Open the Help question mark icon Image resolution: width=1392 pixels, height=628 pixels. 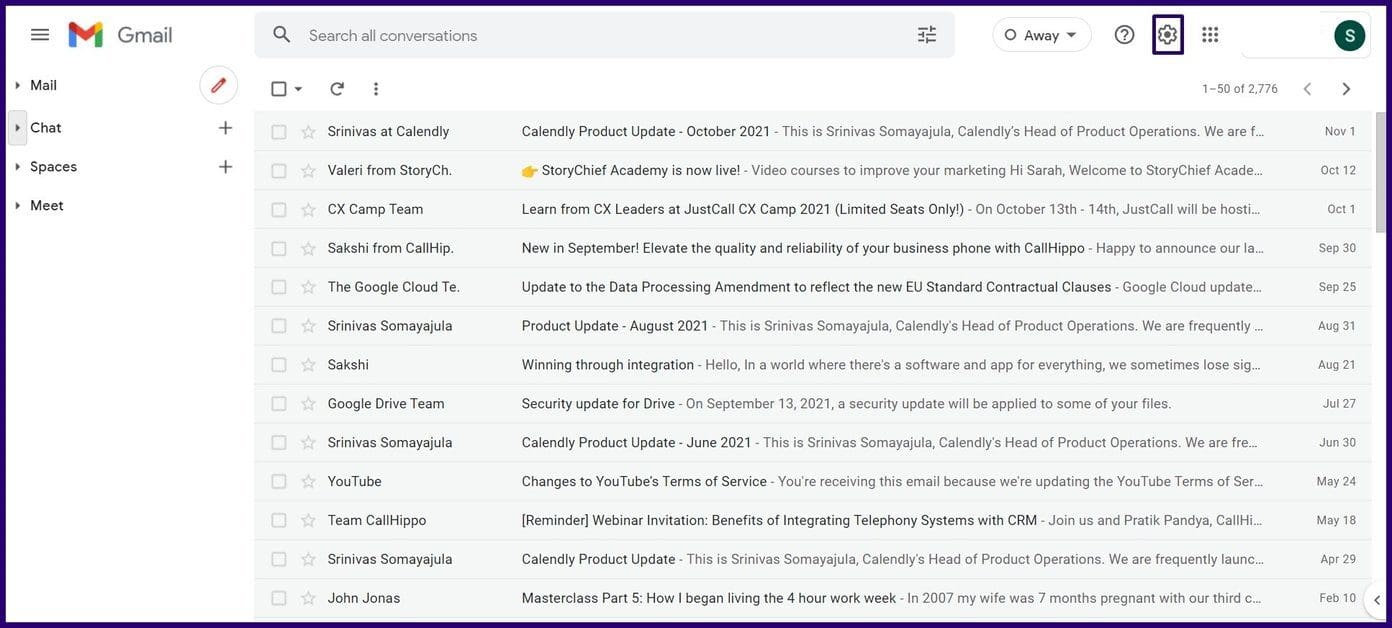tap(1125, 35)
